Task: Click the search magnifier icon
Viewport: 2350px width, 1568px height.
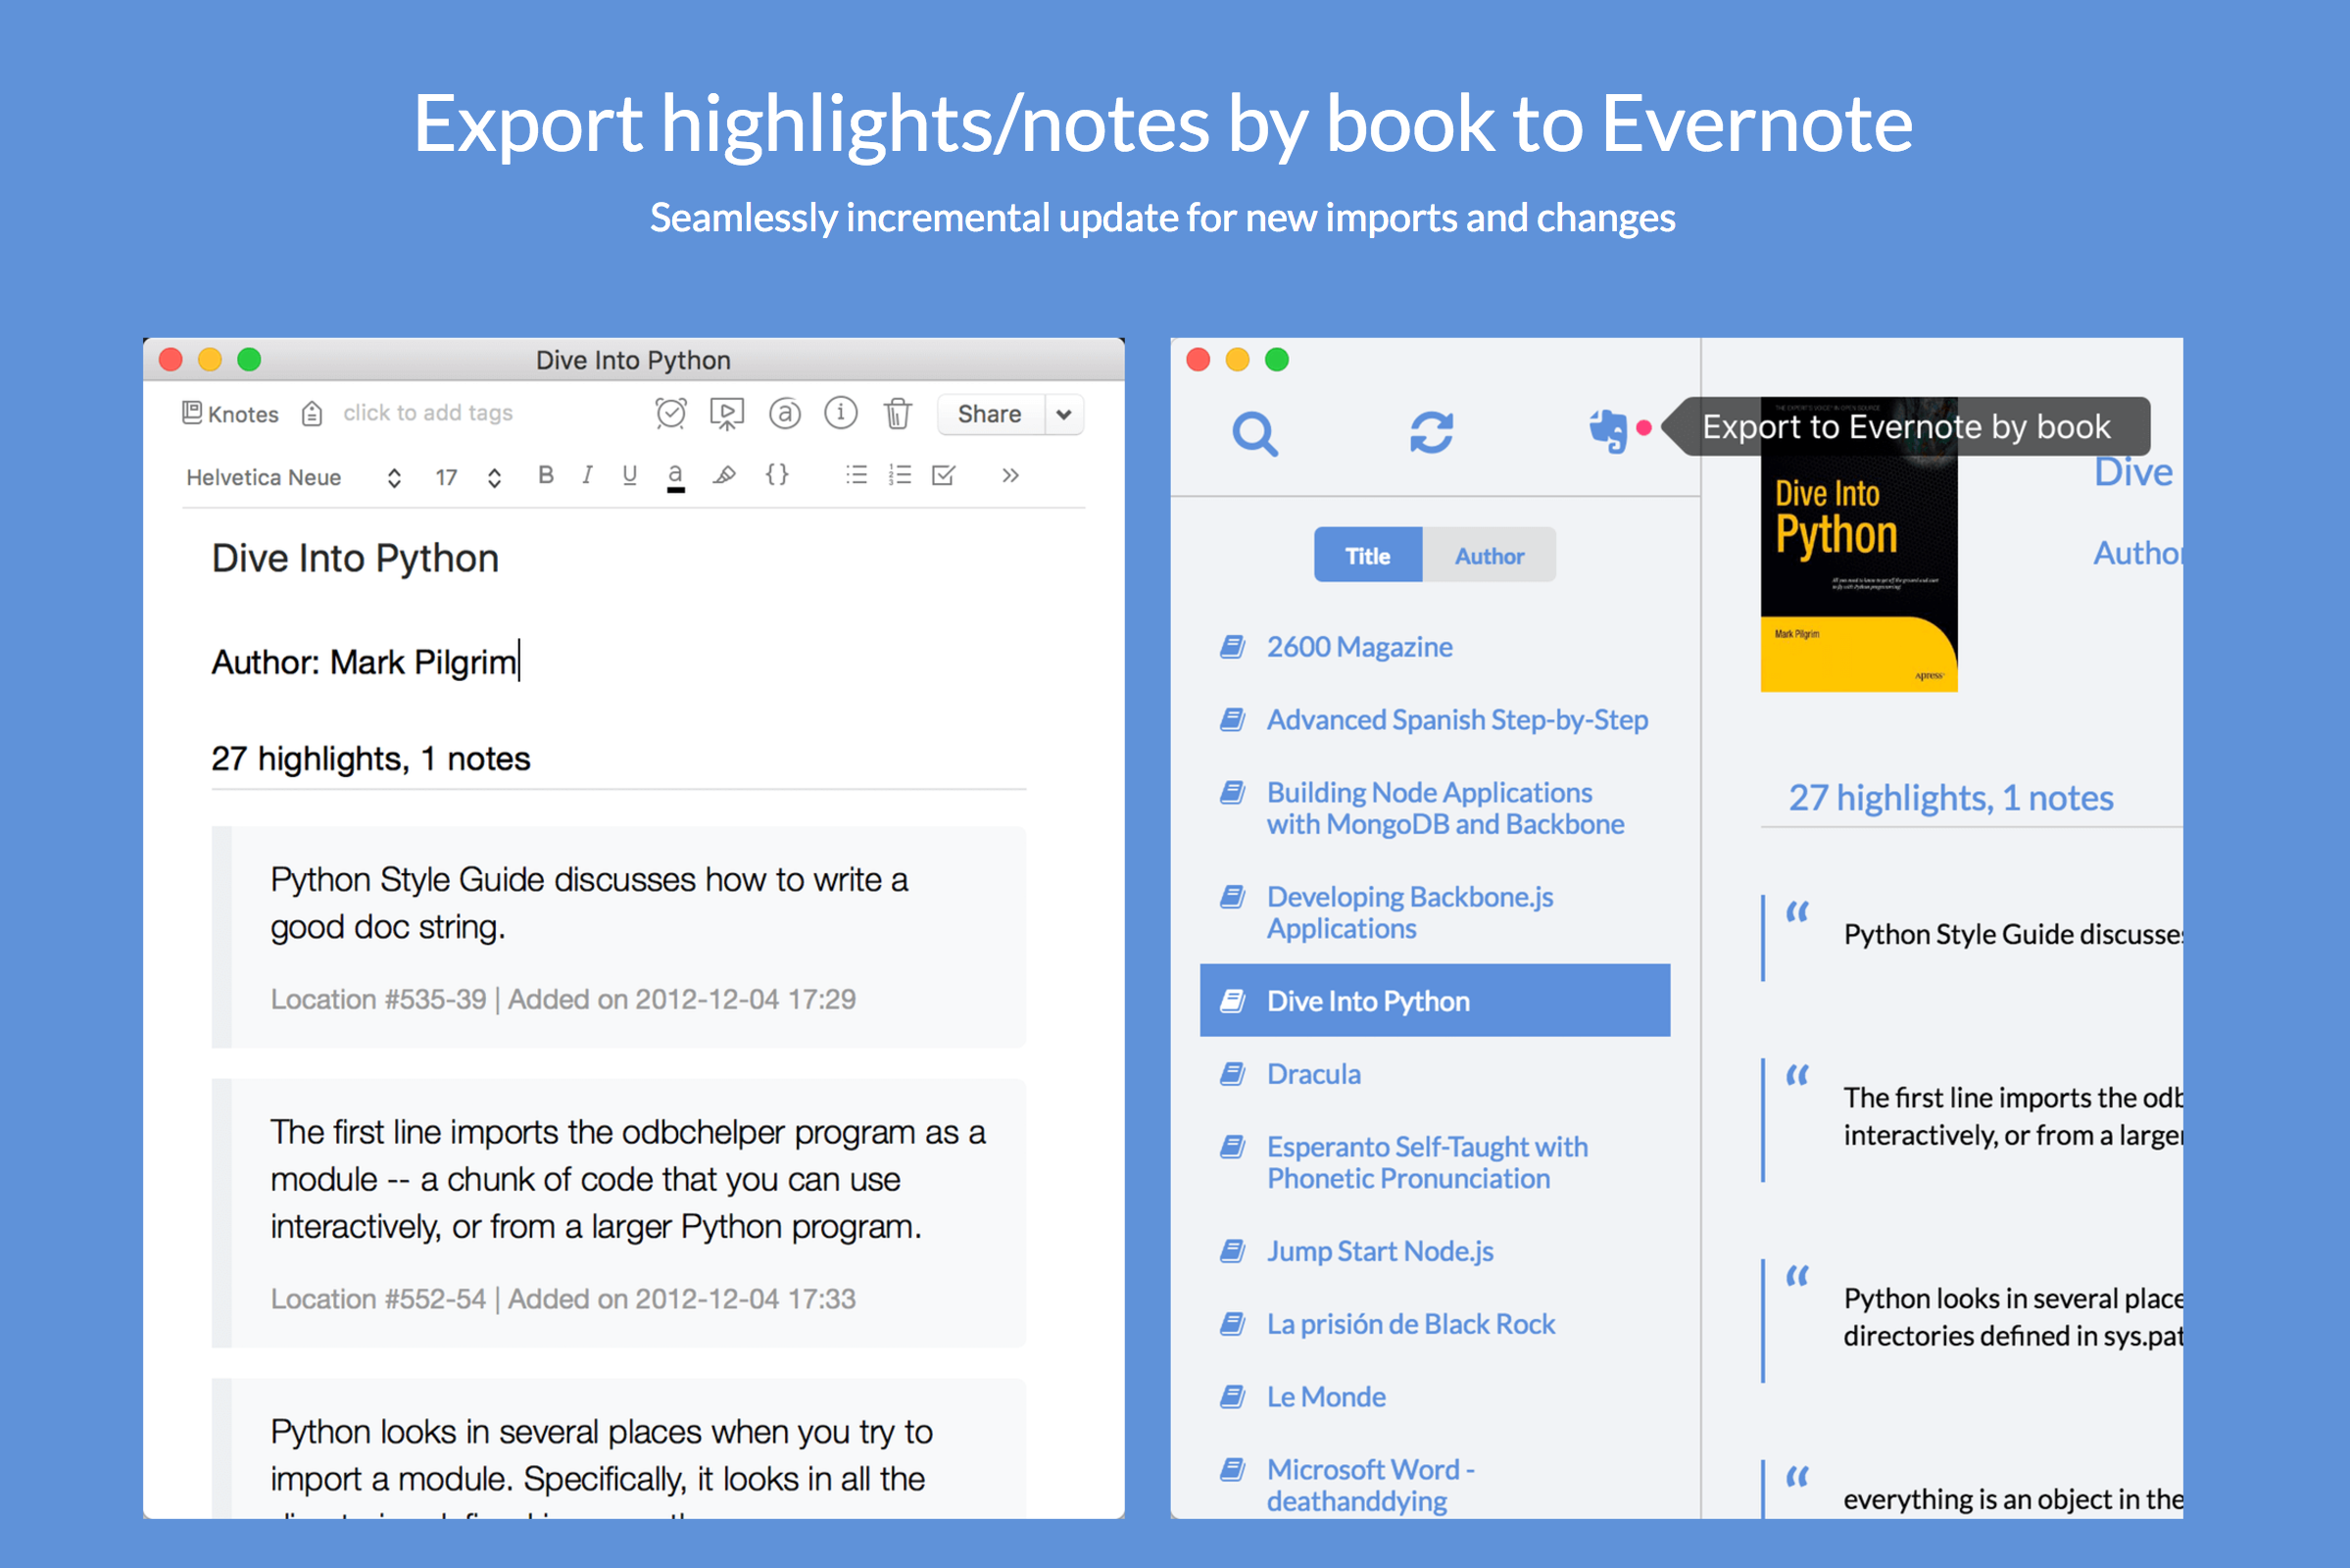Action: point(1255,433)
